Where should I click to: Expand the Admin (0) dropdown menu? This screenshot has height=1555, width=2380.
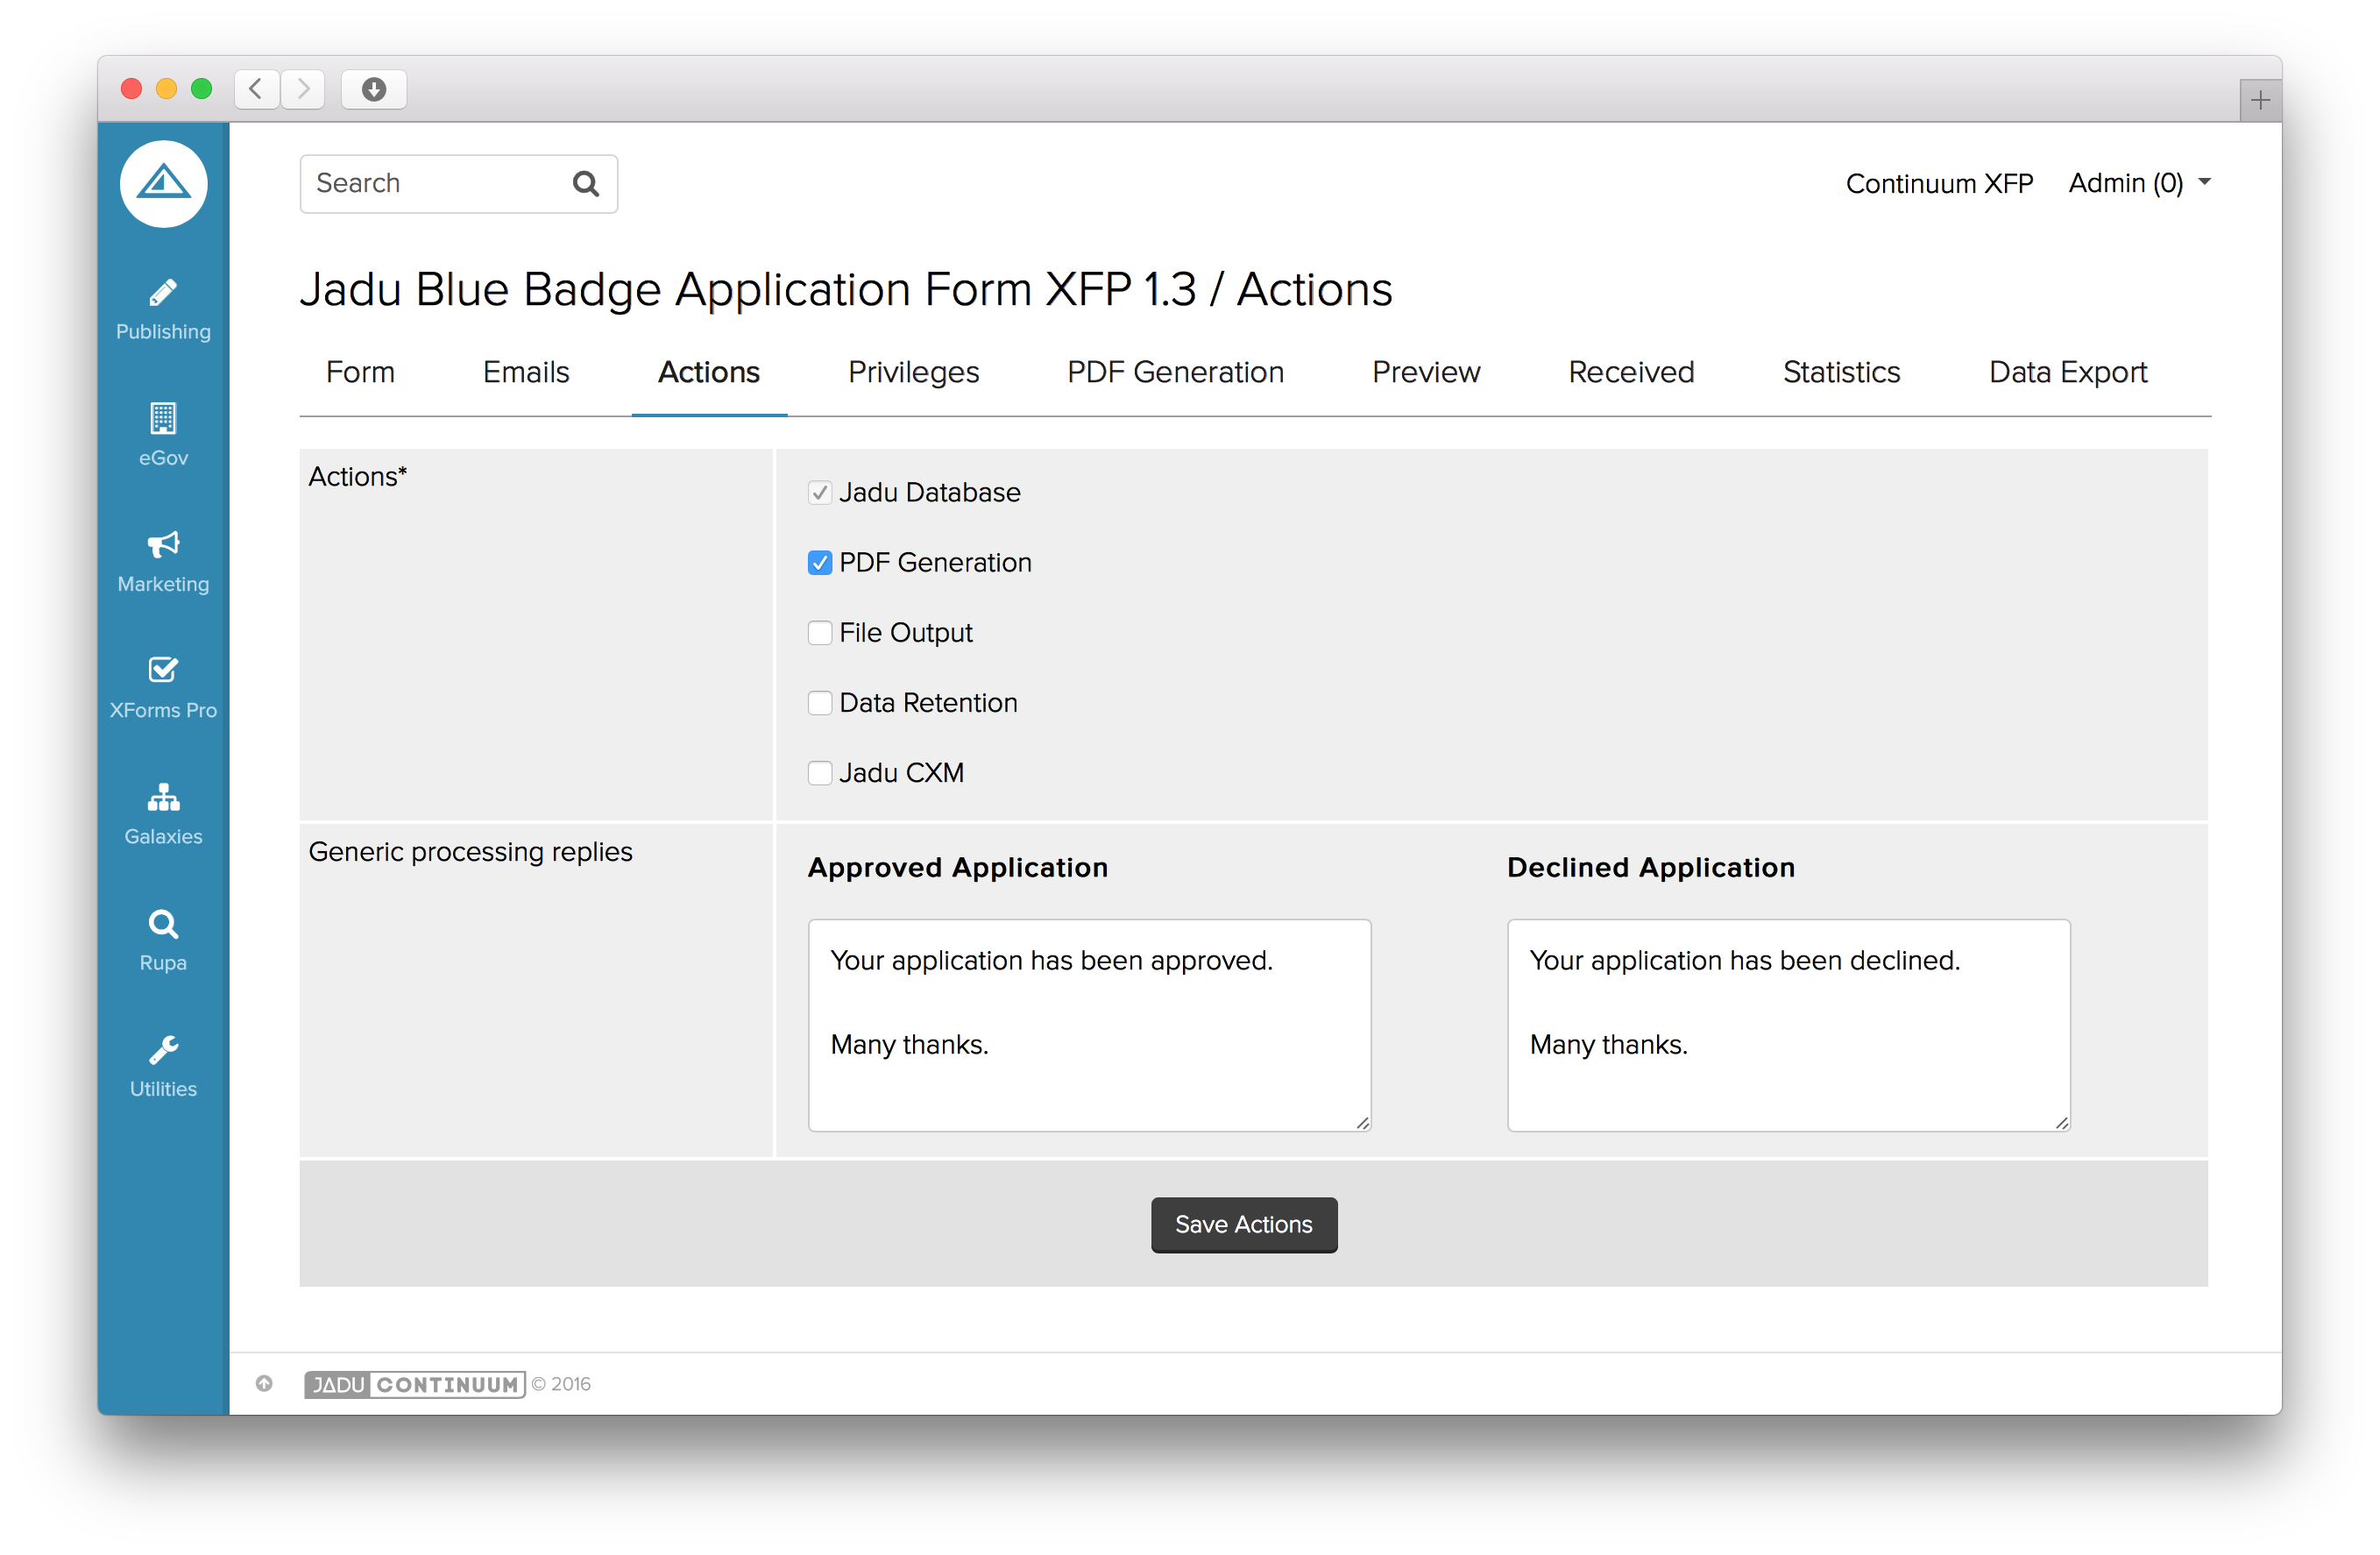click(x=2138, y=184)
